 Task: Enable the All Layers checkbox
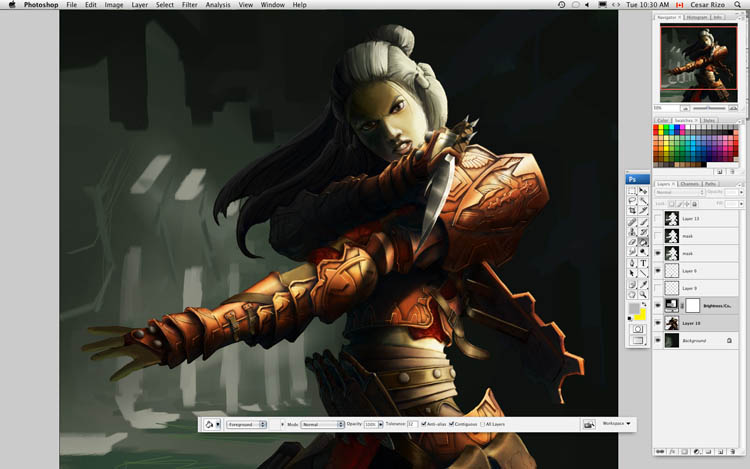point(483,424)
